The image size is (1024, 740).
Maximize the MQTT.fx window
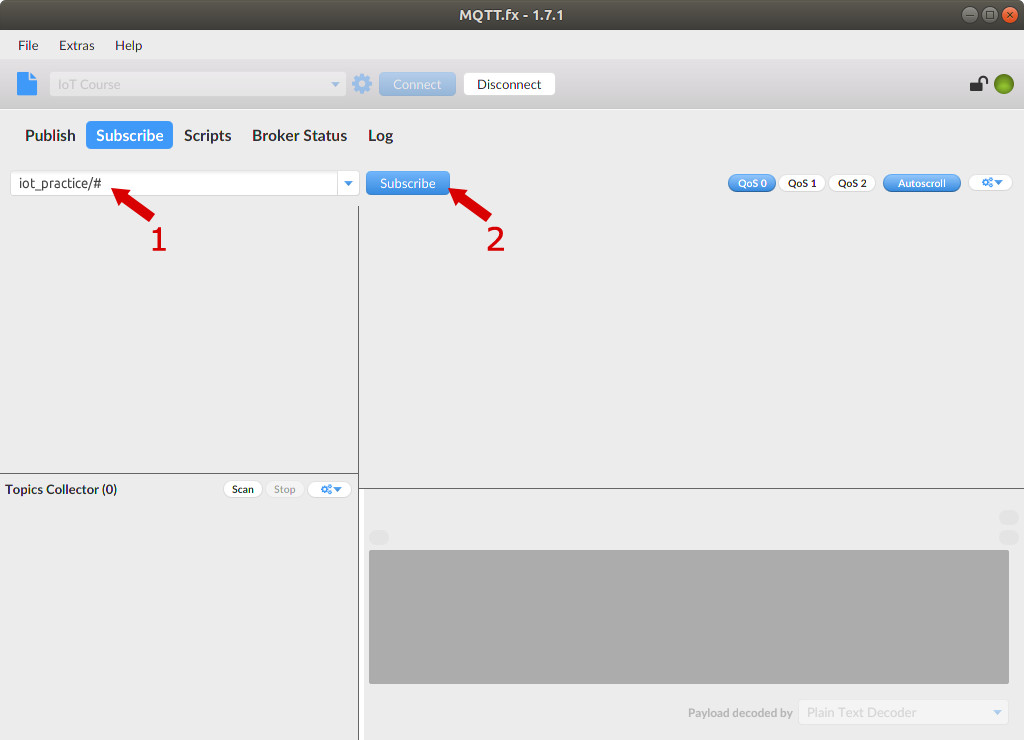[x=990, y=15]
